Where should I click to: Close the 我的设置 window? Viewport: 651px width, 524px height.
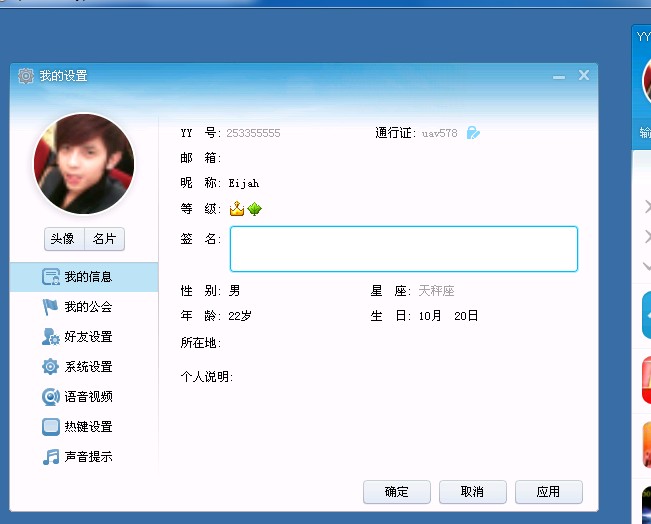(x=584, y=75)
